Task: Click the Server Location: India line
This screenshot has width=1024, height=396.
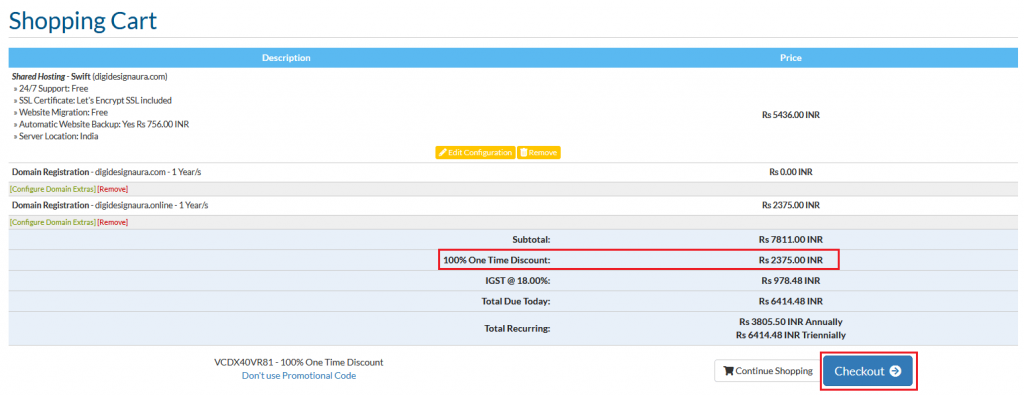Action: [56, 137]
